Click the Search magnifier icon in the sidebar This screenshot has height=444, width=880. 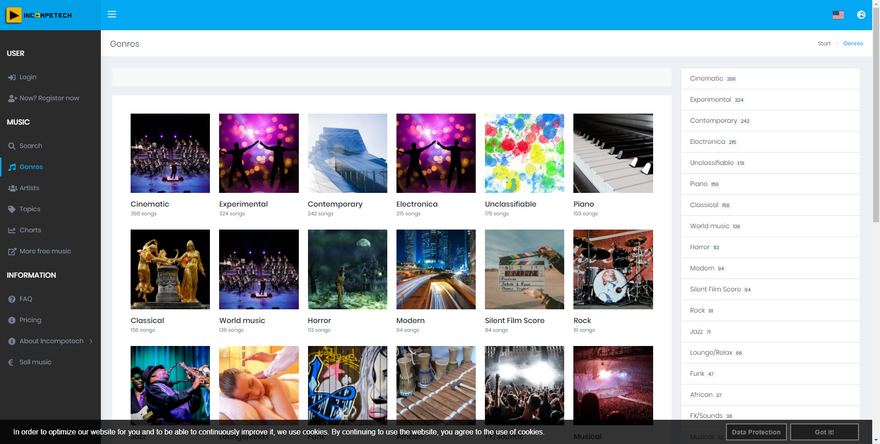pyautogui.click(x=12, y=146)
